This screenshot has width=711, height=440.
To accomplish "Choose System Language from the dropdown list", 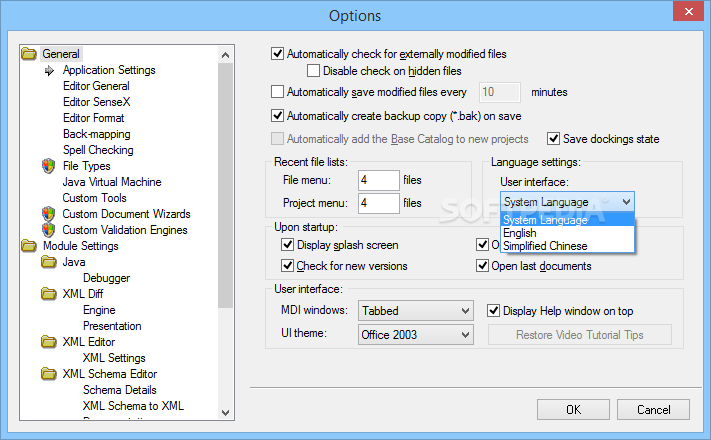I will coord(567,220).
